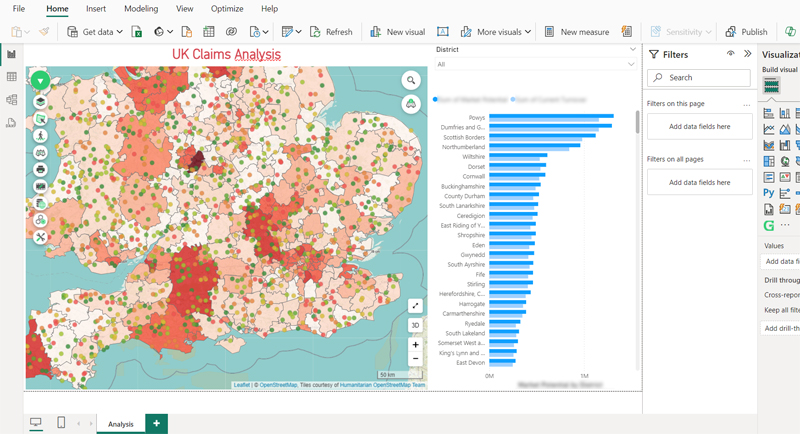Click the Powys bar in chart

tap(551, 116)
